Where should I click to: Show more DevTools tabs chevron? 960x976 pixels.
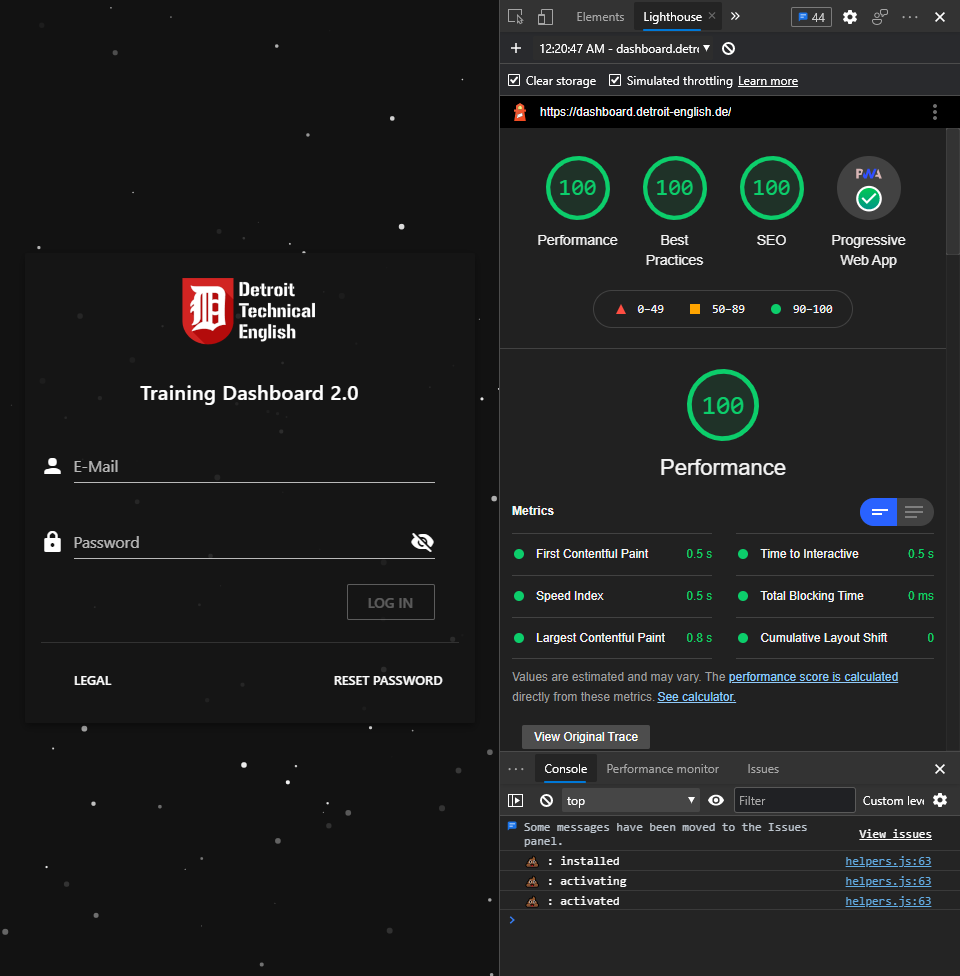(735, 16)
